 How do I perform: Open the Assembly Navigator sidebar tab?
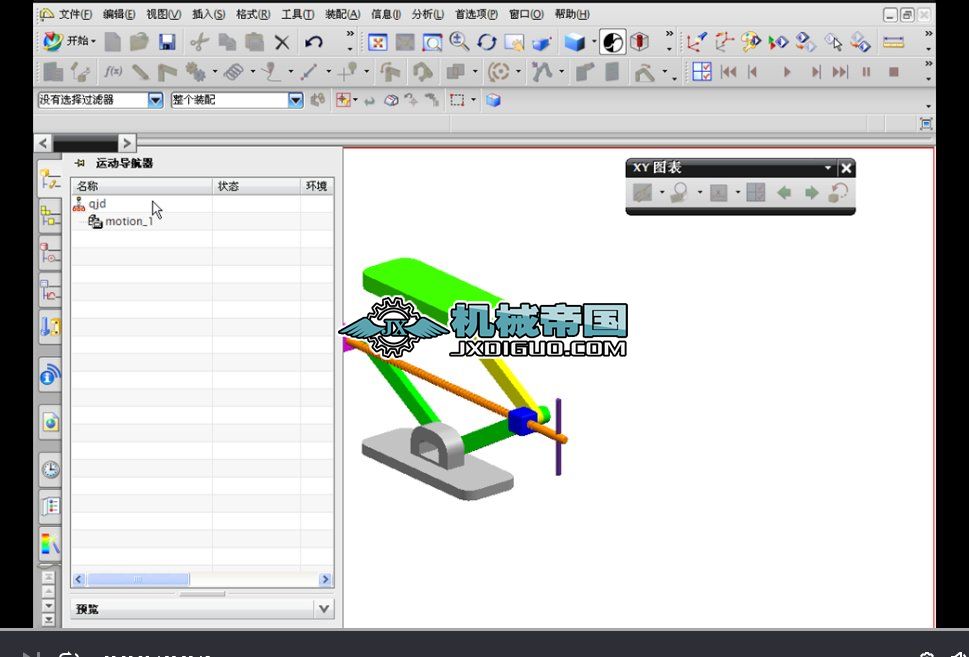50,216
